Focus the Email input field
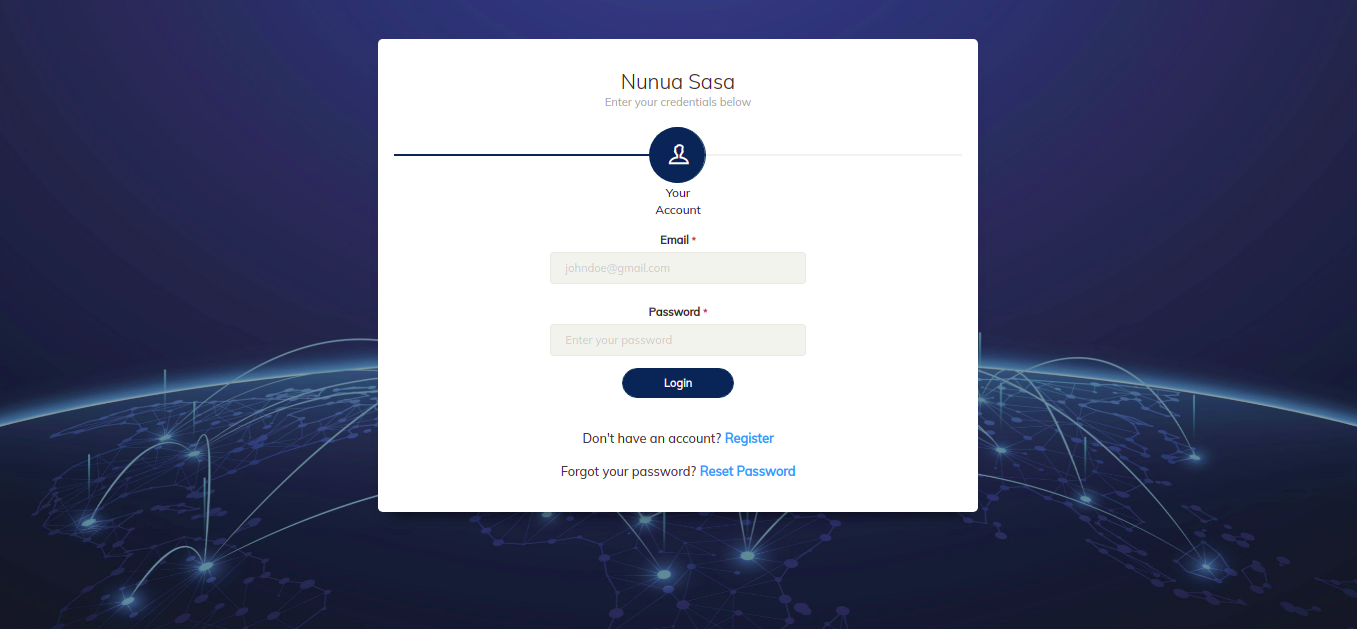 point(678,268)
